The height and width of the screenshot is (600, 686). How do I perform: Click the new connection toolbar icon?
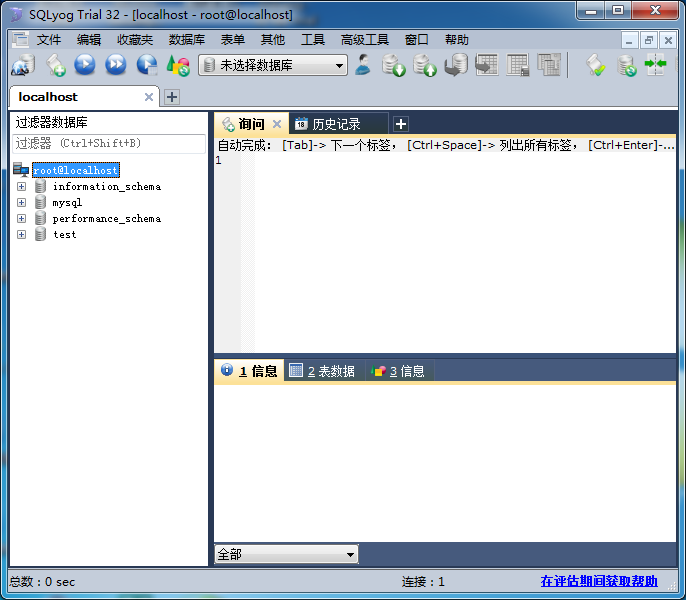23,65
